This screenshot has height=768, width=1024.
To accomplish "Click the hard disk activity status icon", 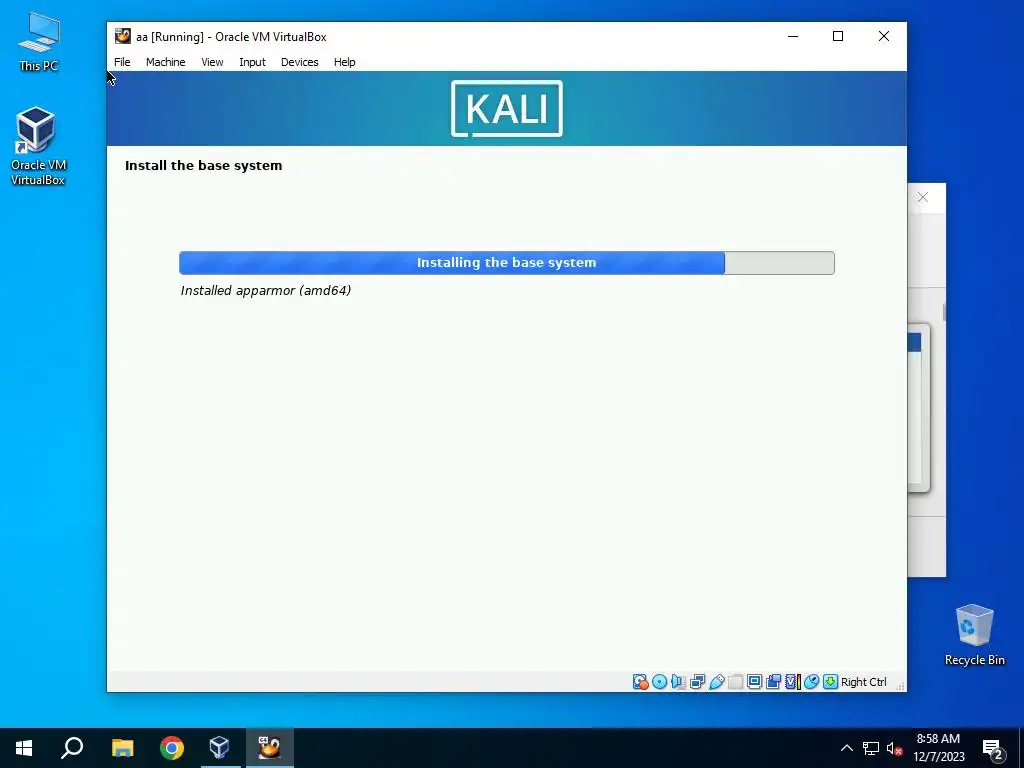I will tap(641, 682).
